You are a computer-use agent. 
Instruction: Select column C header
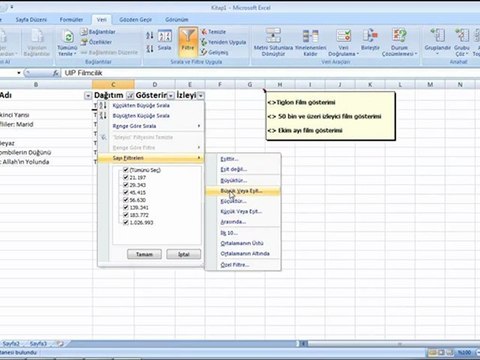tap(113, 85)
